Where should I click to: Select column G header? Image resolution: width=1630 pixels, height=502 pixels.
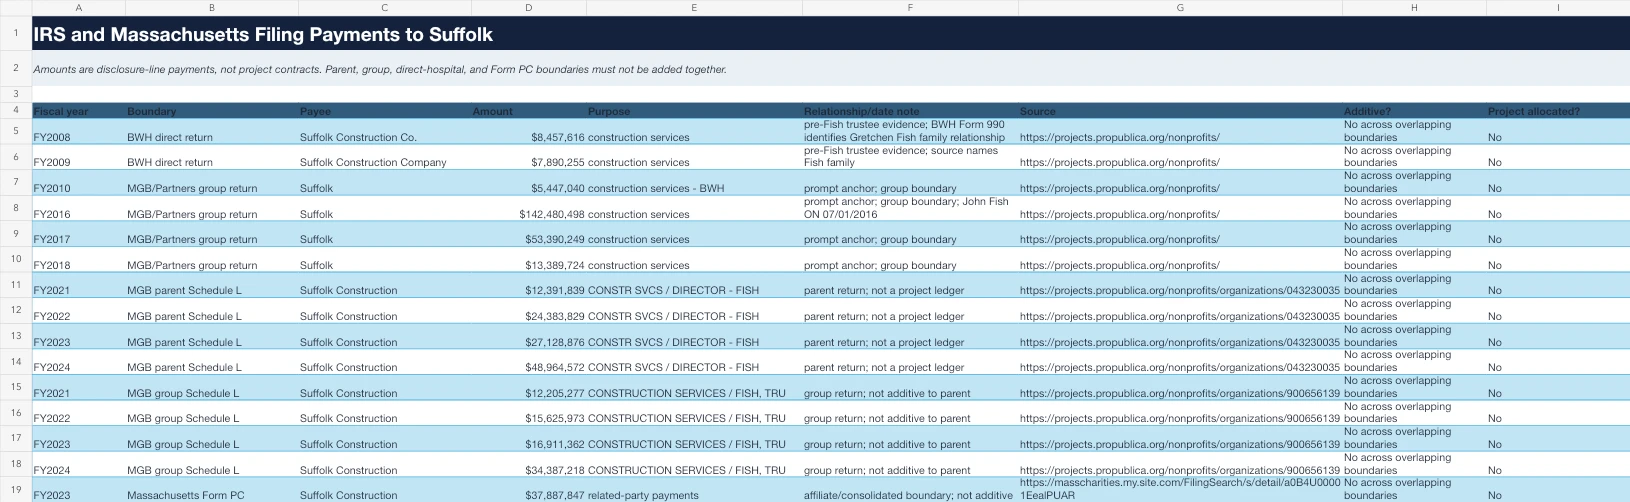tap(1180, 7)
